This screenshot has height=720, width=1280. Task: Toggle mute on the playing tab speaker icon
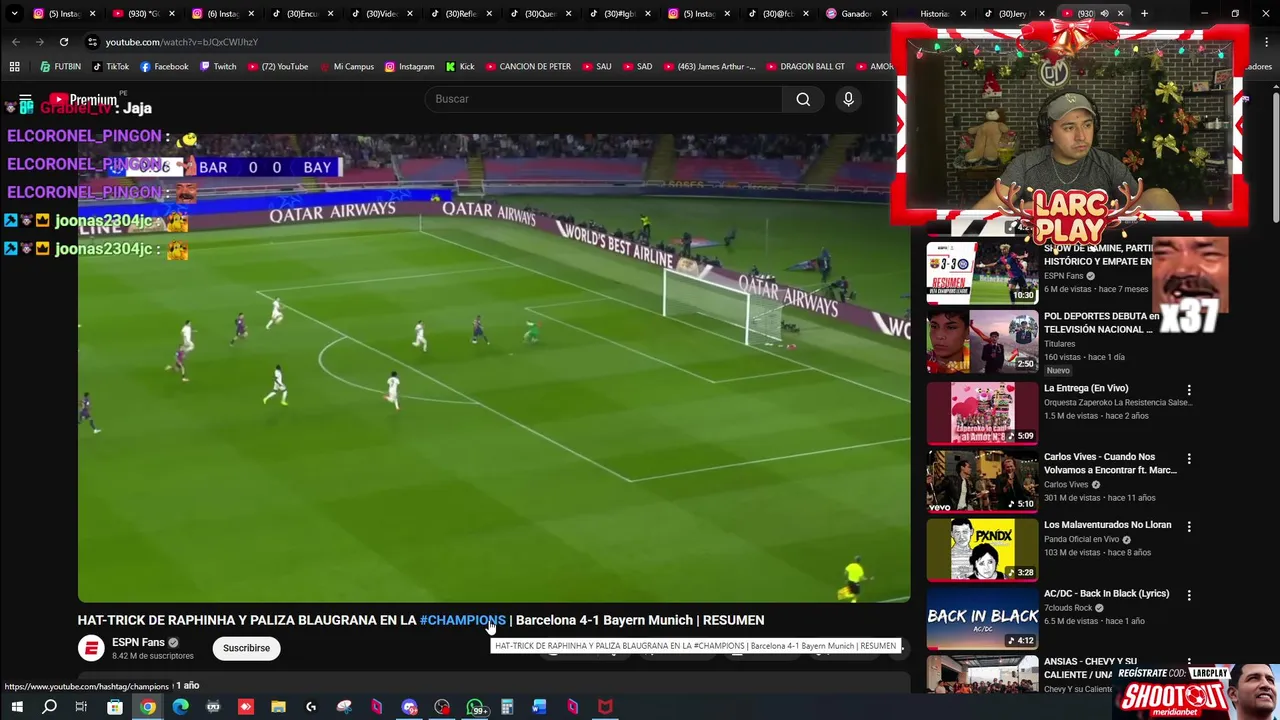click(1105, 14)
